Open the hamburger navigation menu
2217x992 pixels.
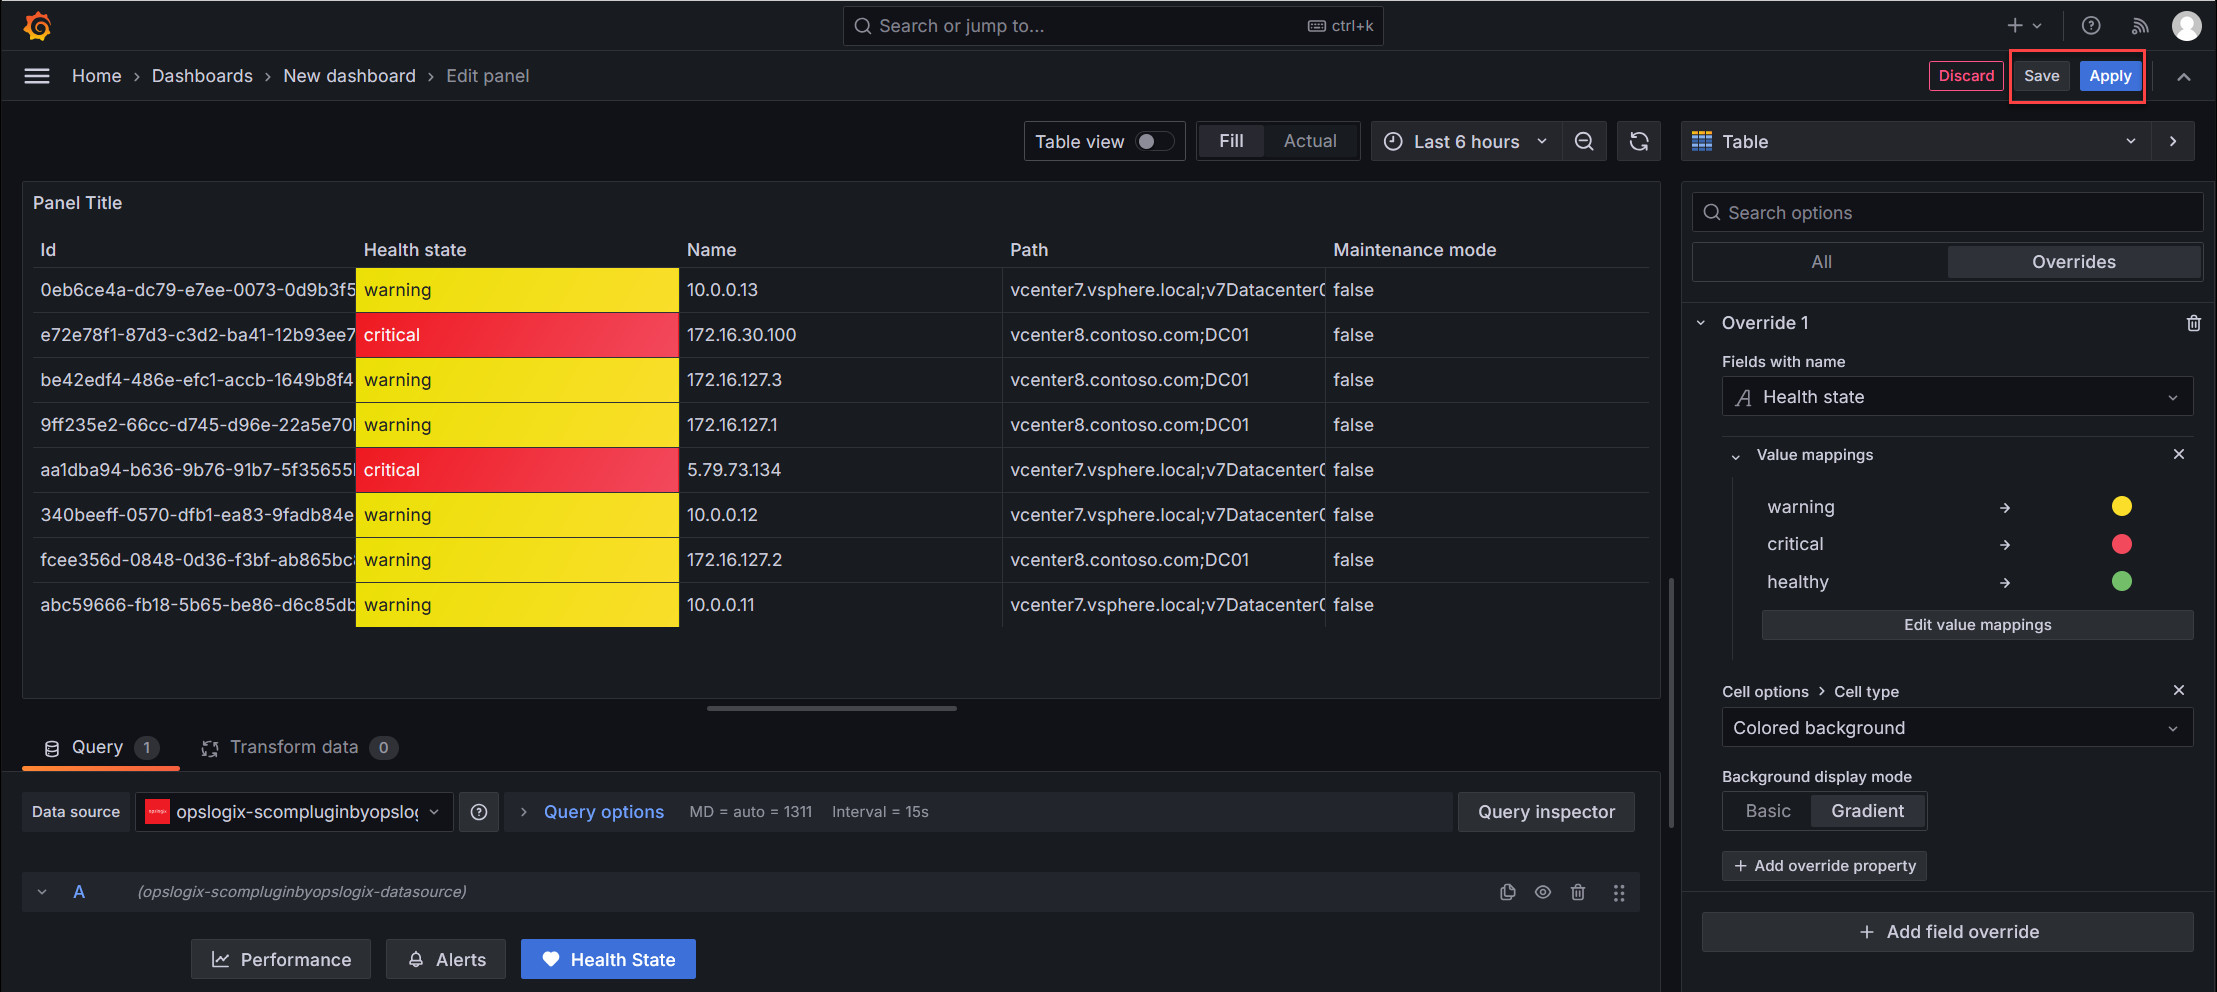click(37, 76)
